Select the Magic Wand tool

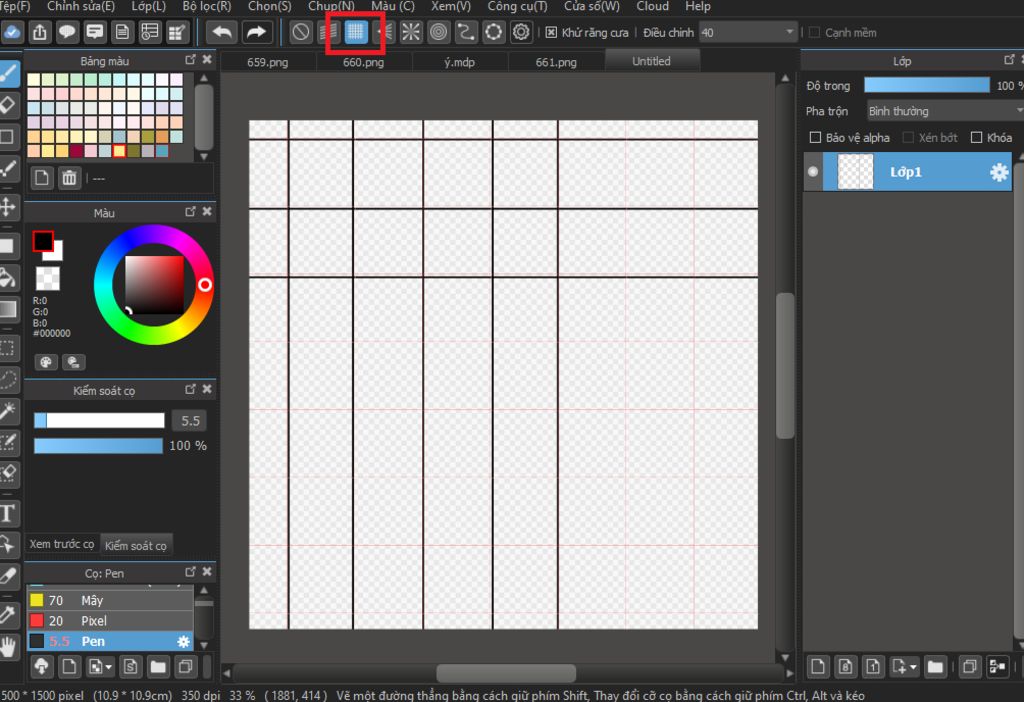8,411
